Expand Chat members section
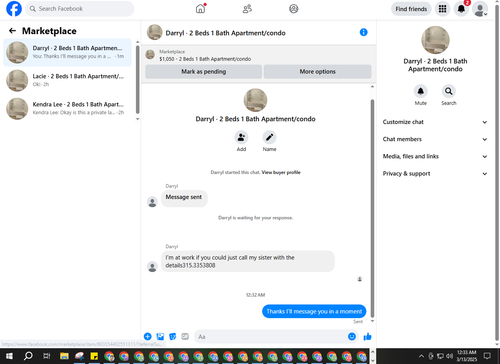Screen dimensions: 500x364 click(x=435, y=139)
